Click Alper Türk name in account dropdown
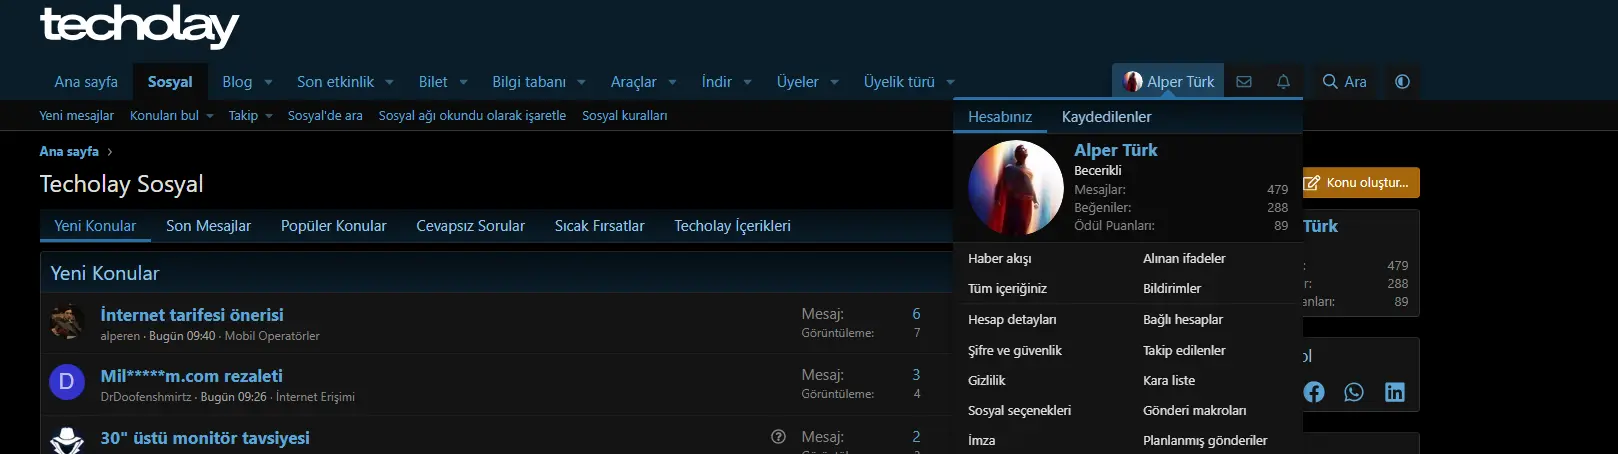Screen dimensions: 1618x454 point(1115,150)
